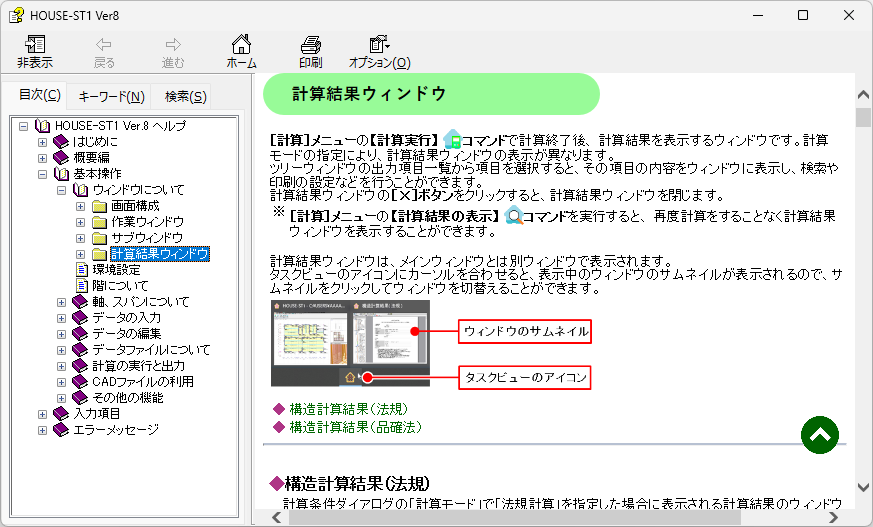
Task: Click the ホーム (Home) toolbar icon
Action: pos(241,45)
